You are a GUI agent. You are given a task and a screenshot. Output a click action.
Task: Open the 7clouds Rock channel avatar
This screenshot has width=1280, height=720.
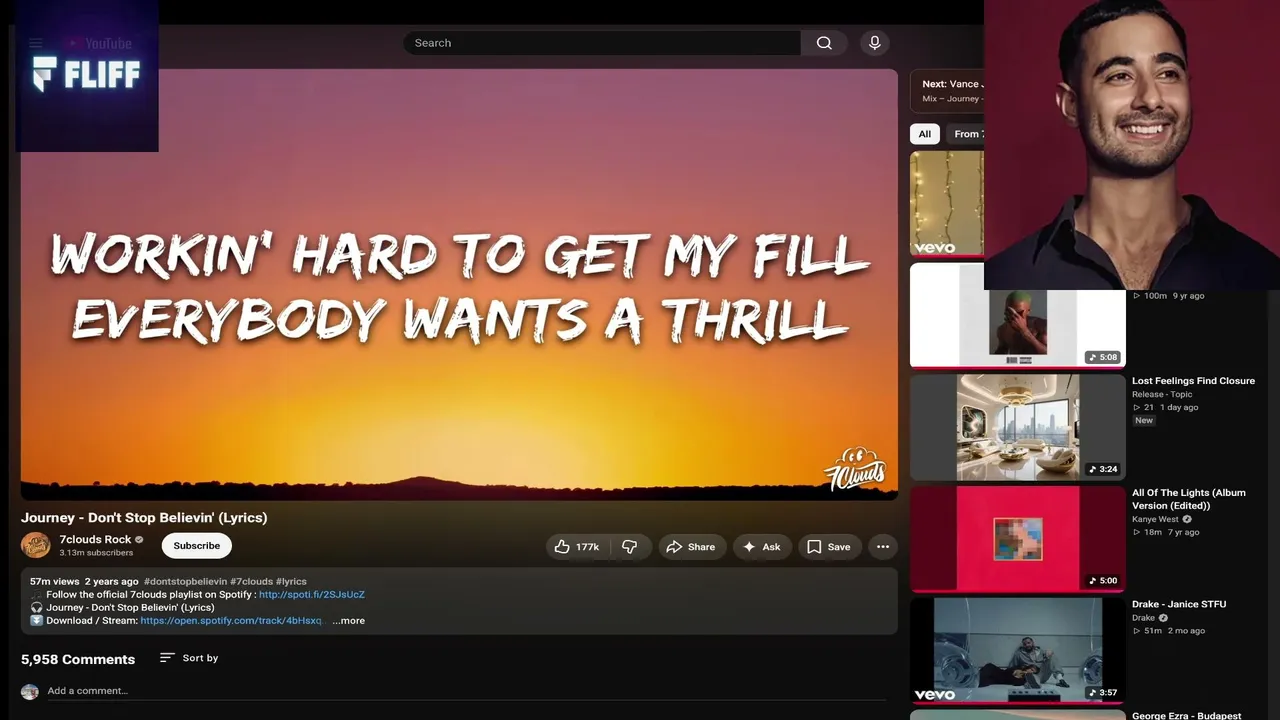[36, 545]
